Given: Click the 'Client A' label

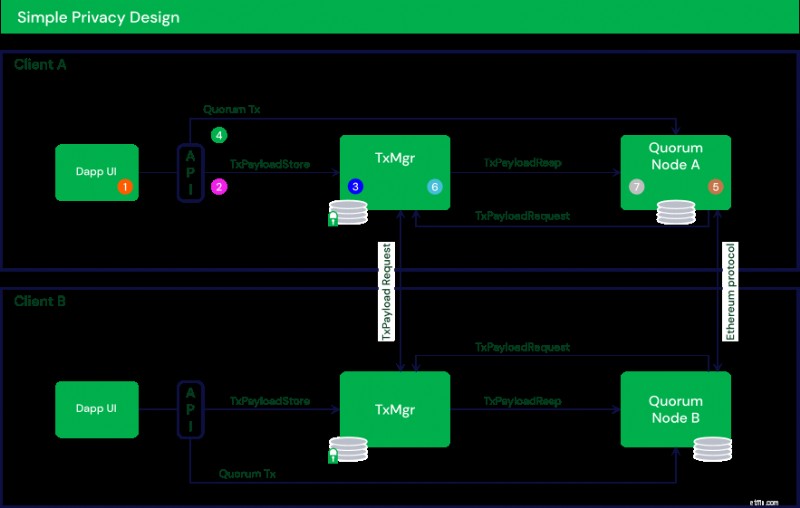Looking at the screenshot, I should tap(40, 65).
